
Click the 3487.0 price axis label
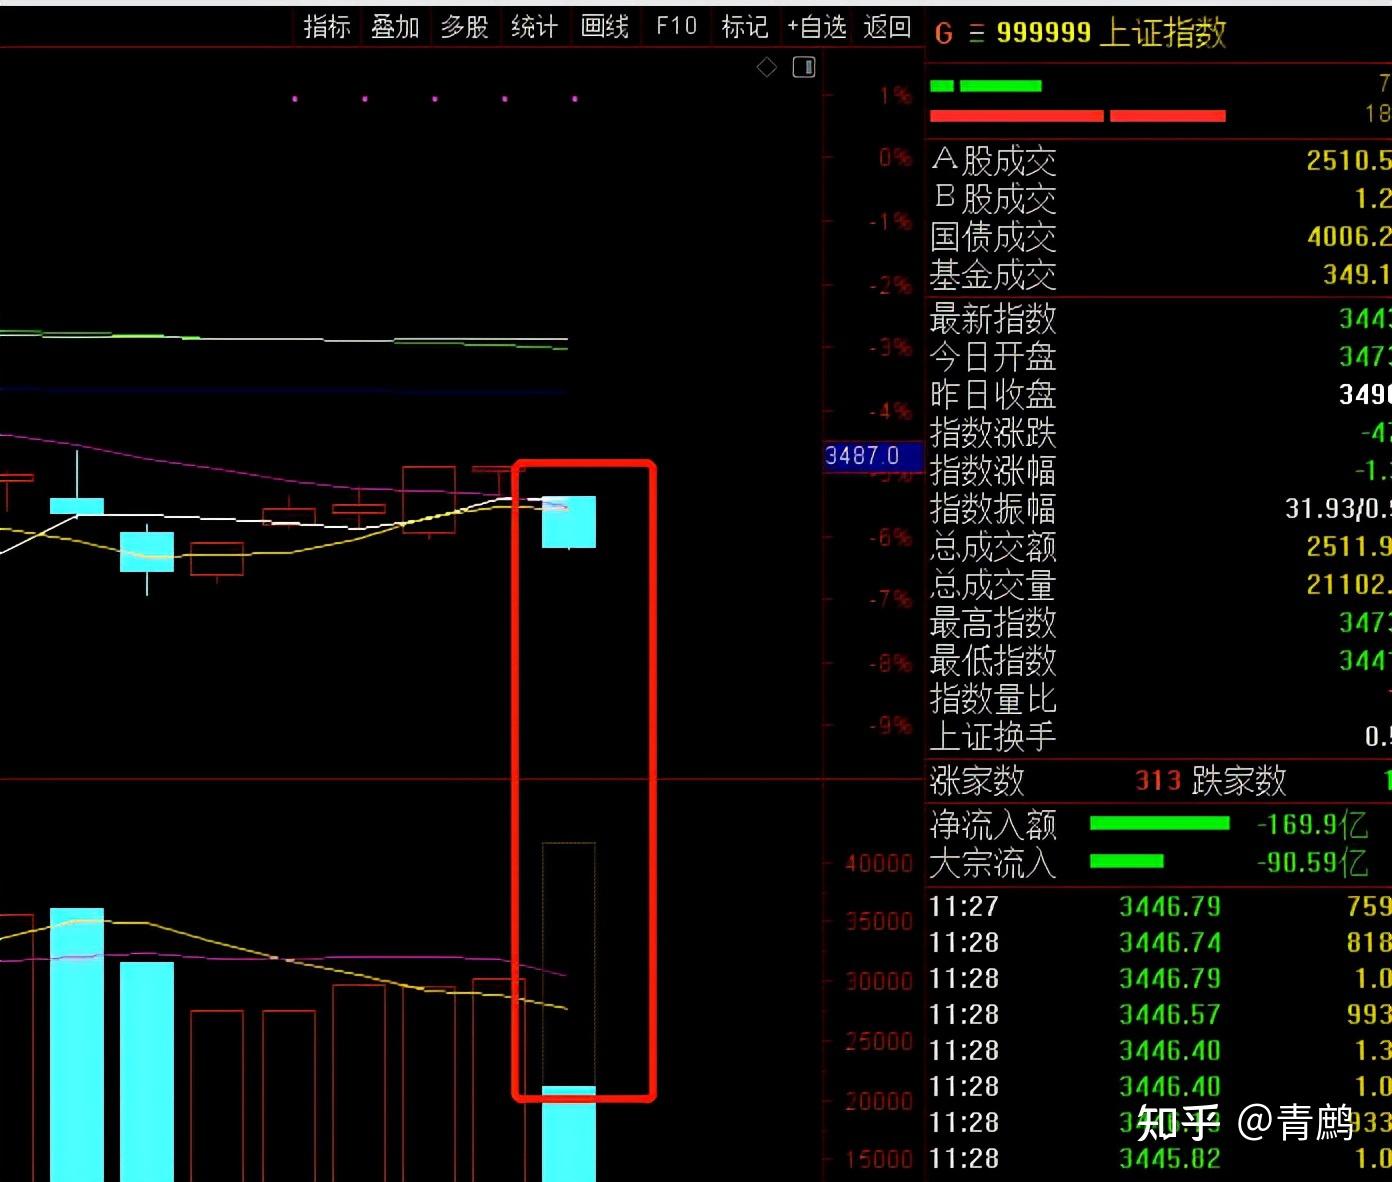(x=863, y=456)
